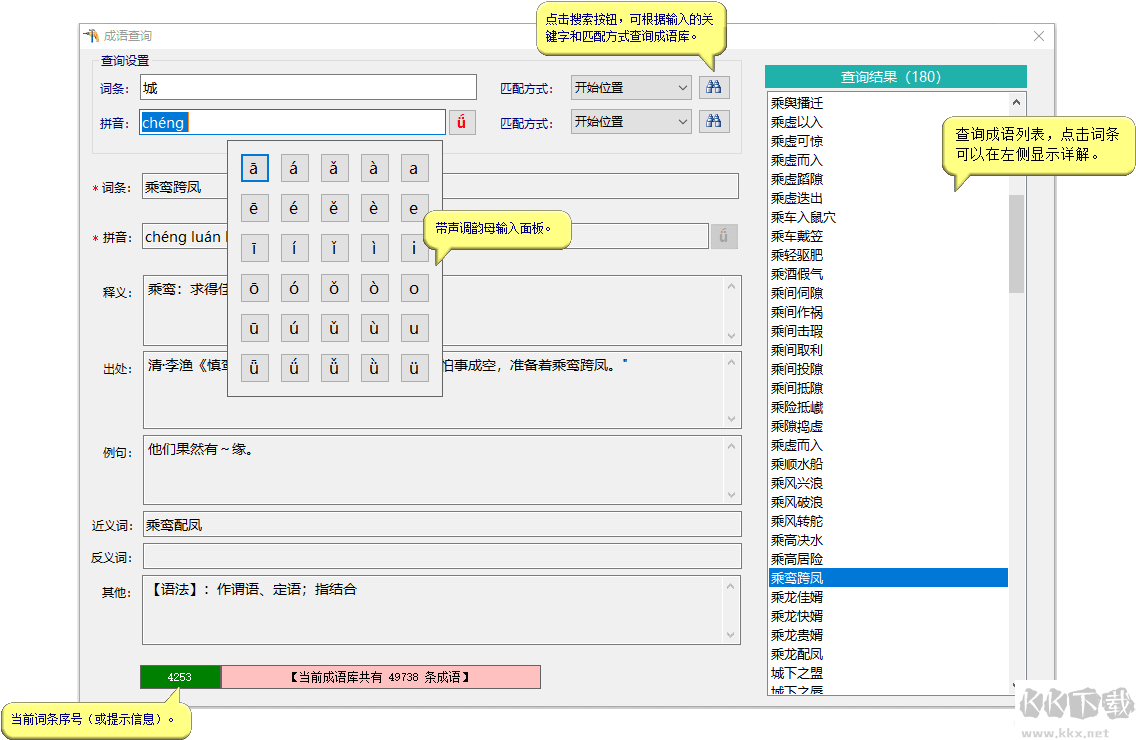
Task: Select ě on the tone vowel panel
Action: coord(334,207)
